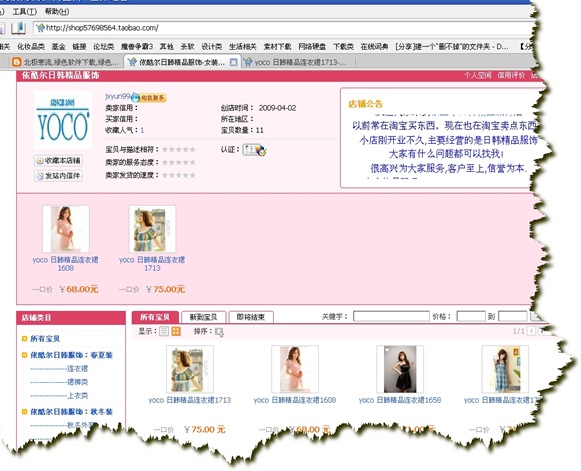Open the 魔兽争霸3 bookmark folder
Viewport: 581px width, 471px height.
(x=137, y=47)
